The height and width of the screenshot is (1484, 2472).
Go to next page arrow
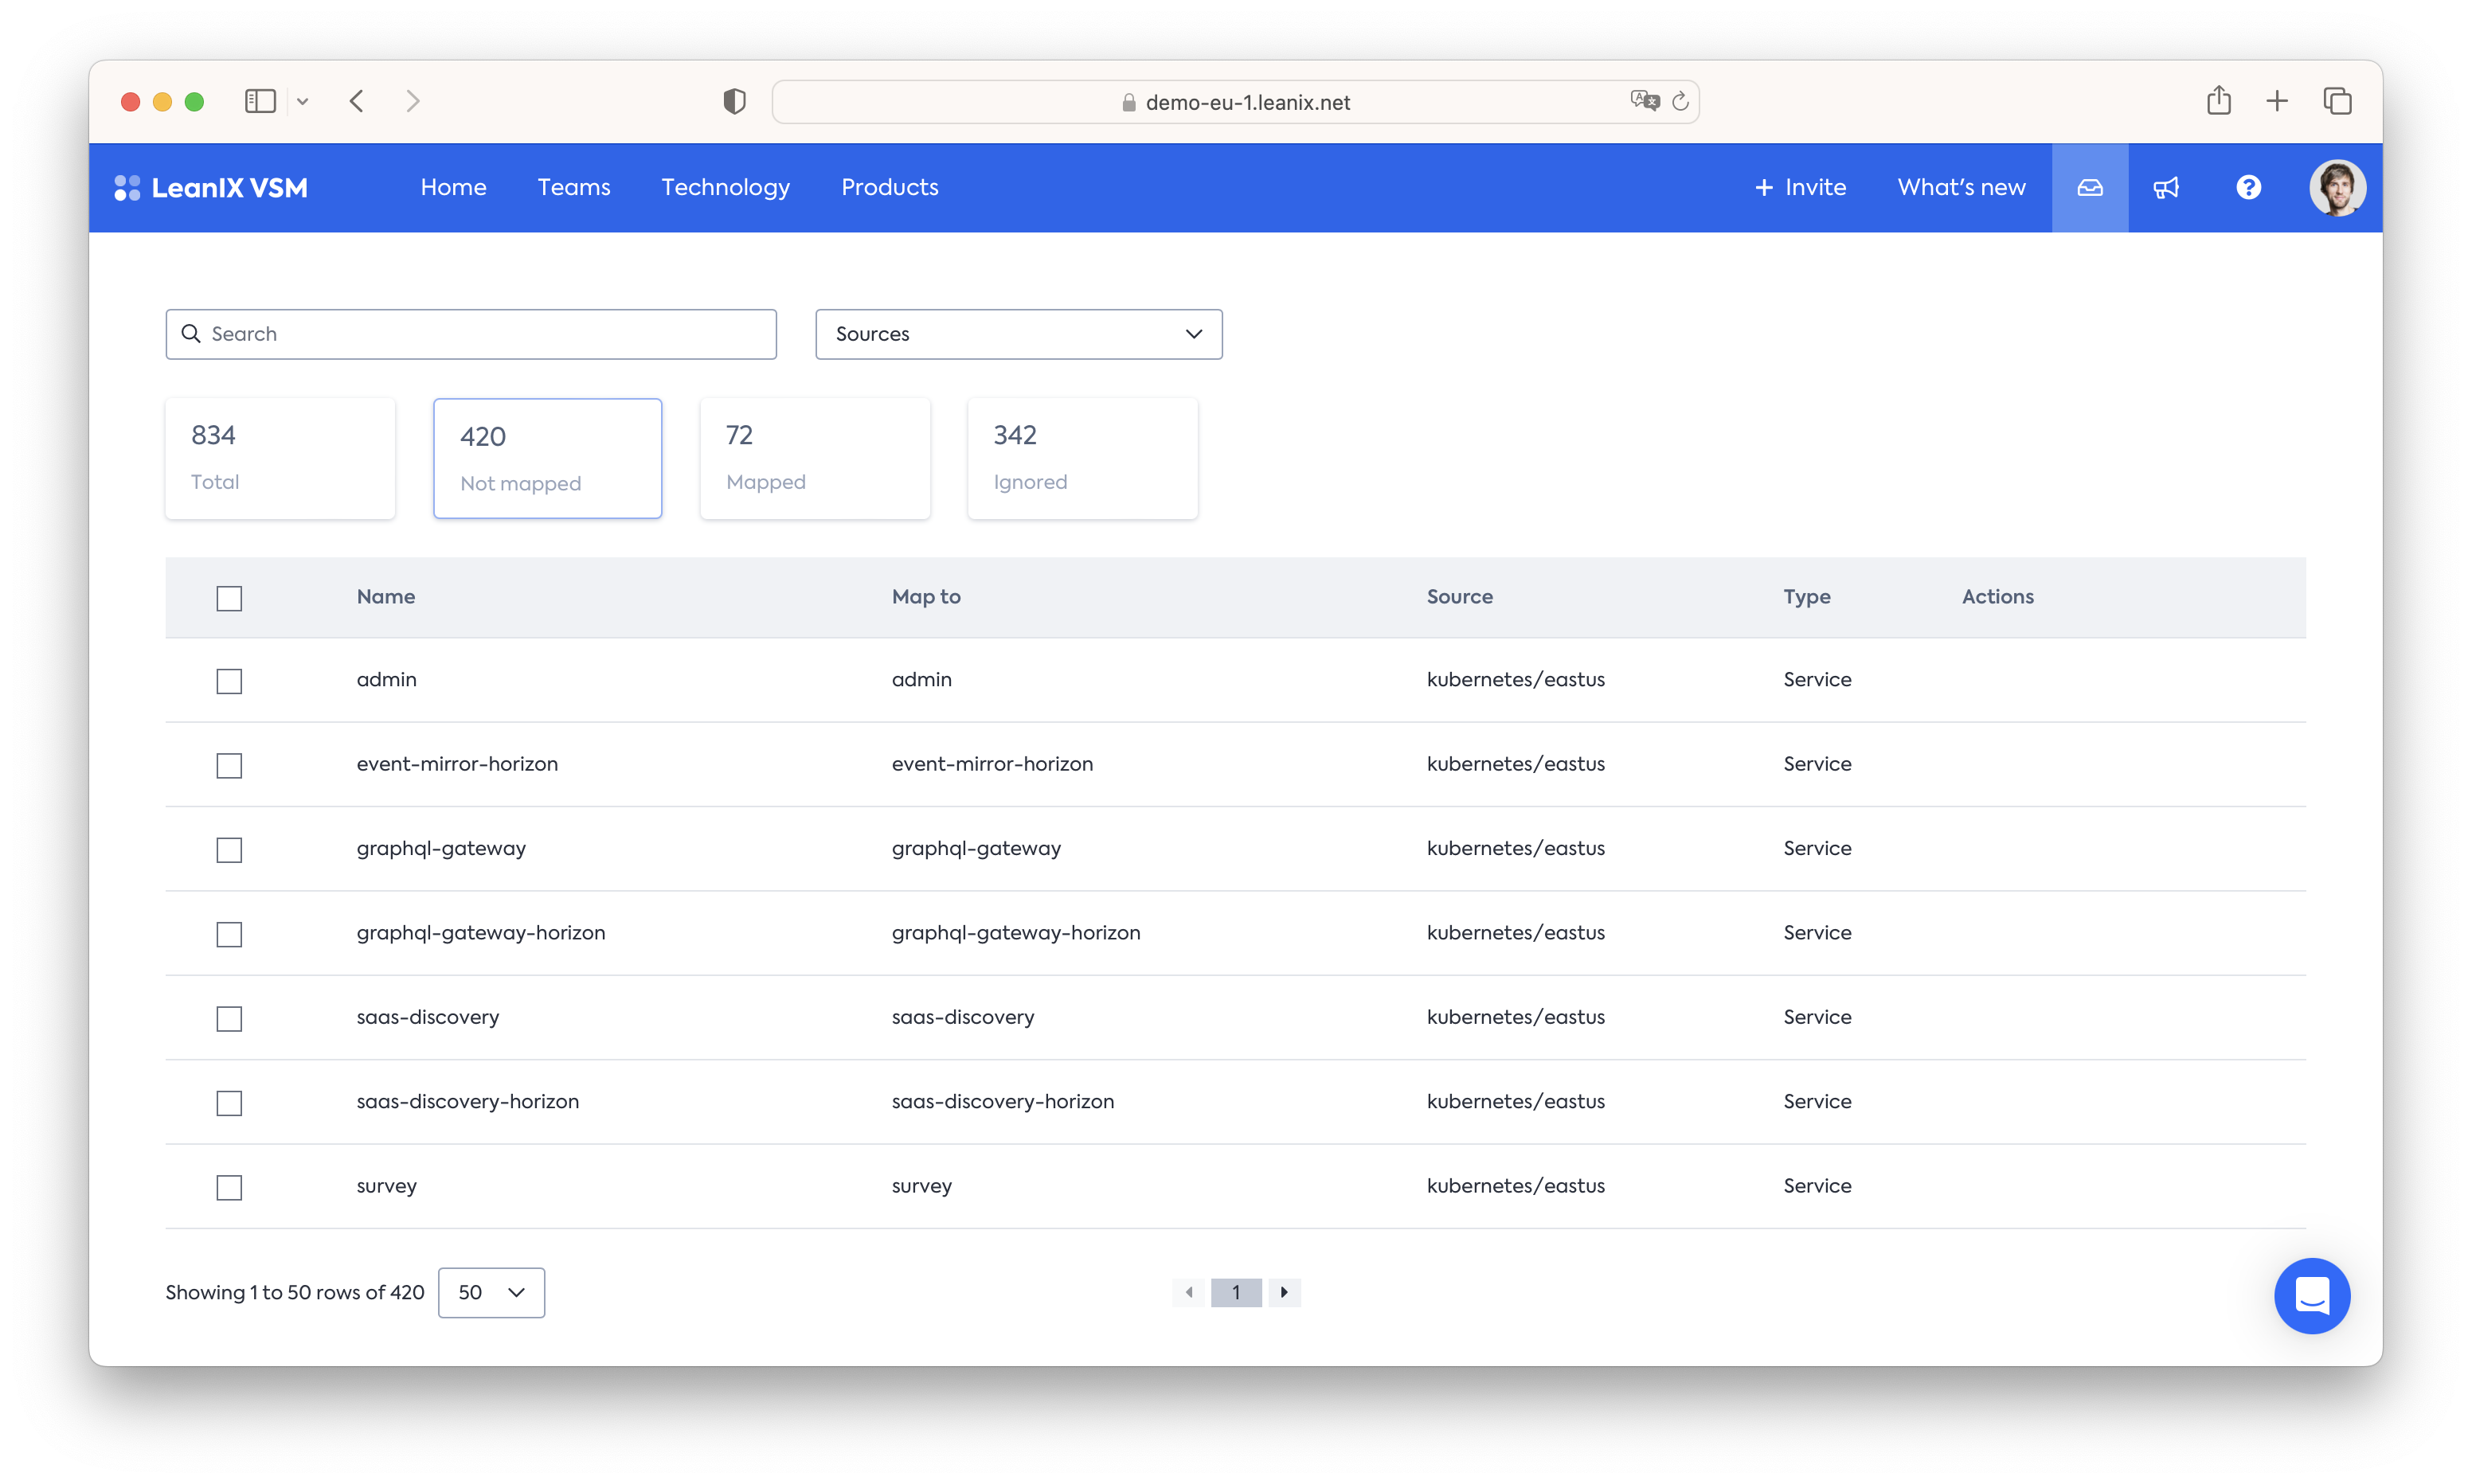coord(1284,1292)
